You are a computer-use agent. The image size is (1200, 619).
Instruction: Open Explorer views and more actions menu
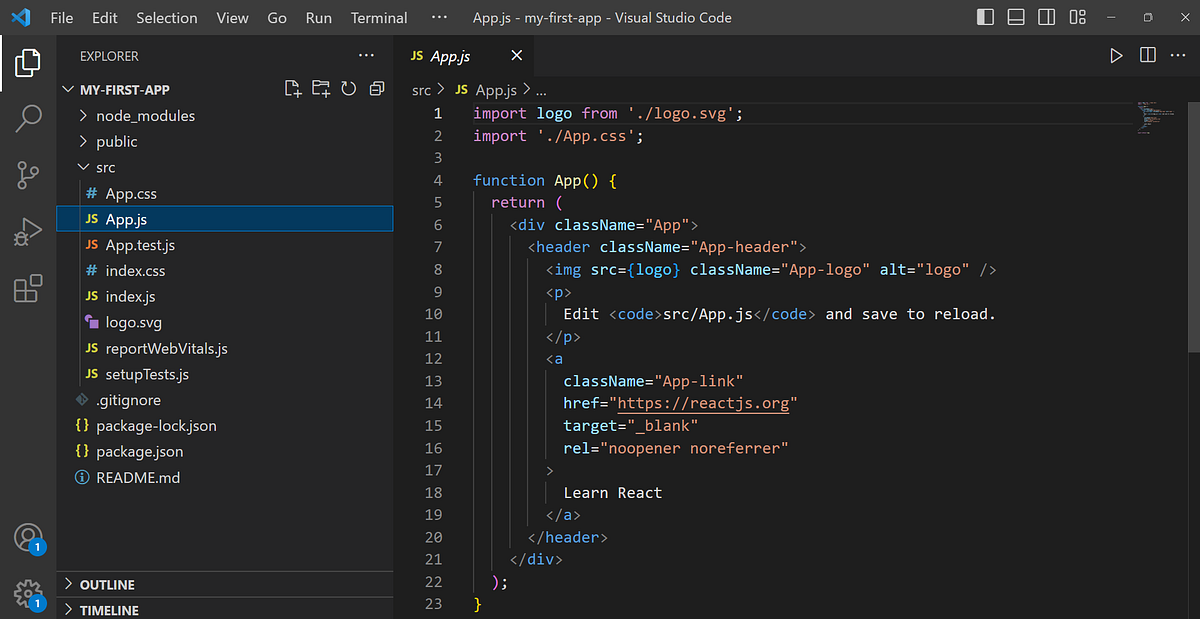pos(366,56)
